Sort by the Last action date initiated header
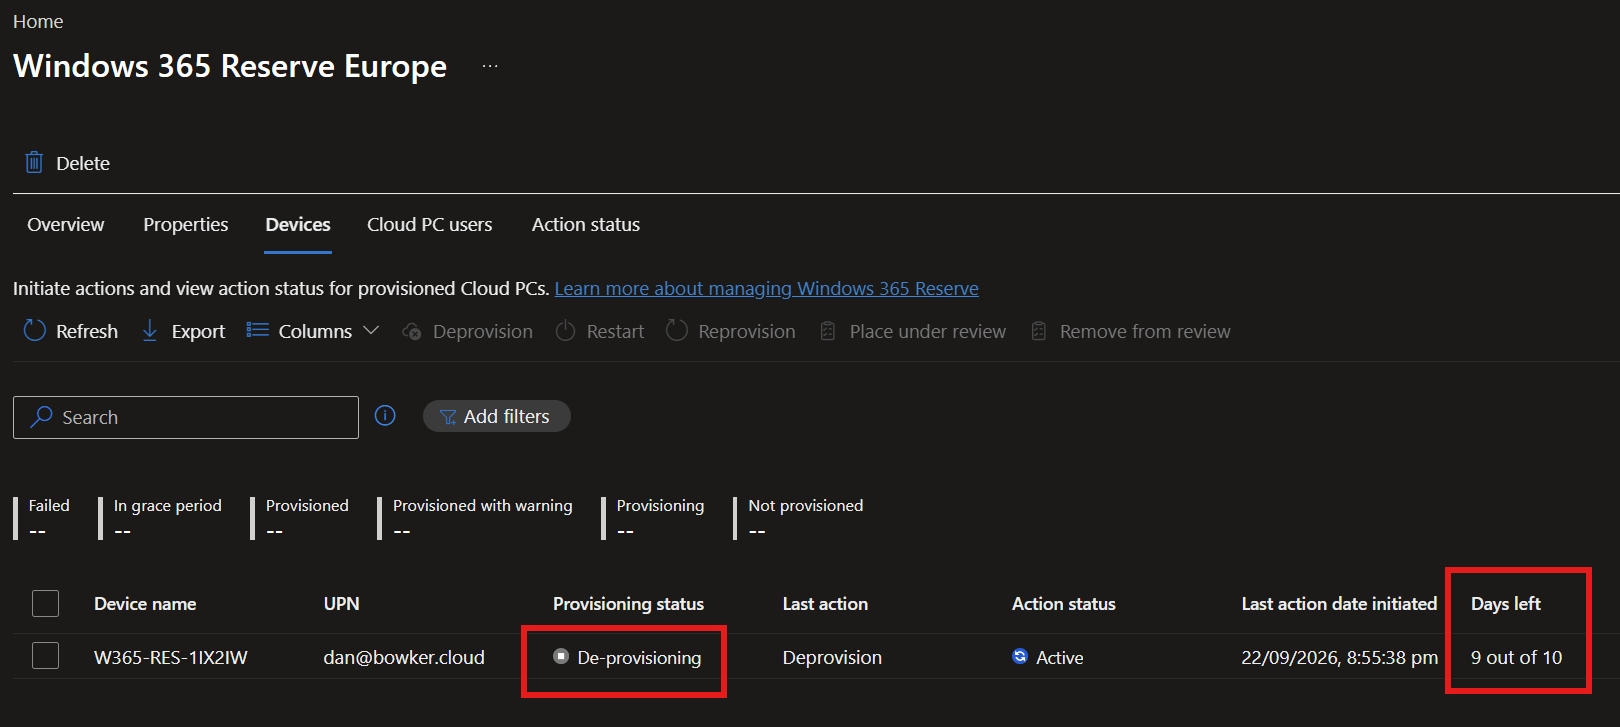Viewport: 1620px width, 727px height. click(1339, 603)
